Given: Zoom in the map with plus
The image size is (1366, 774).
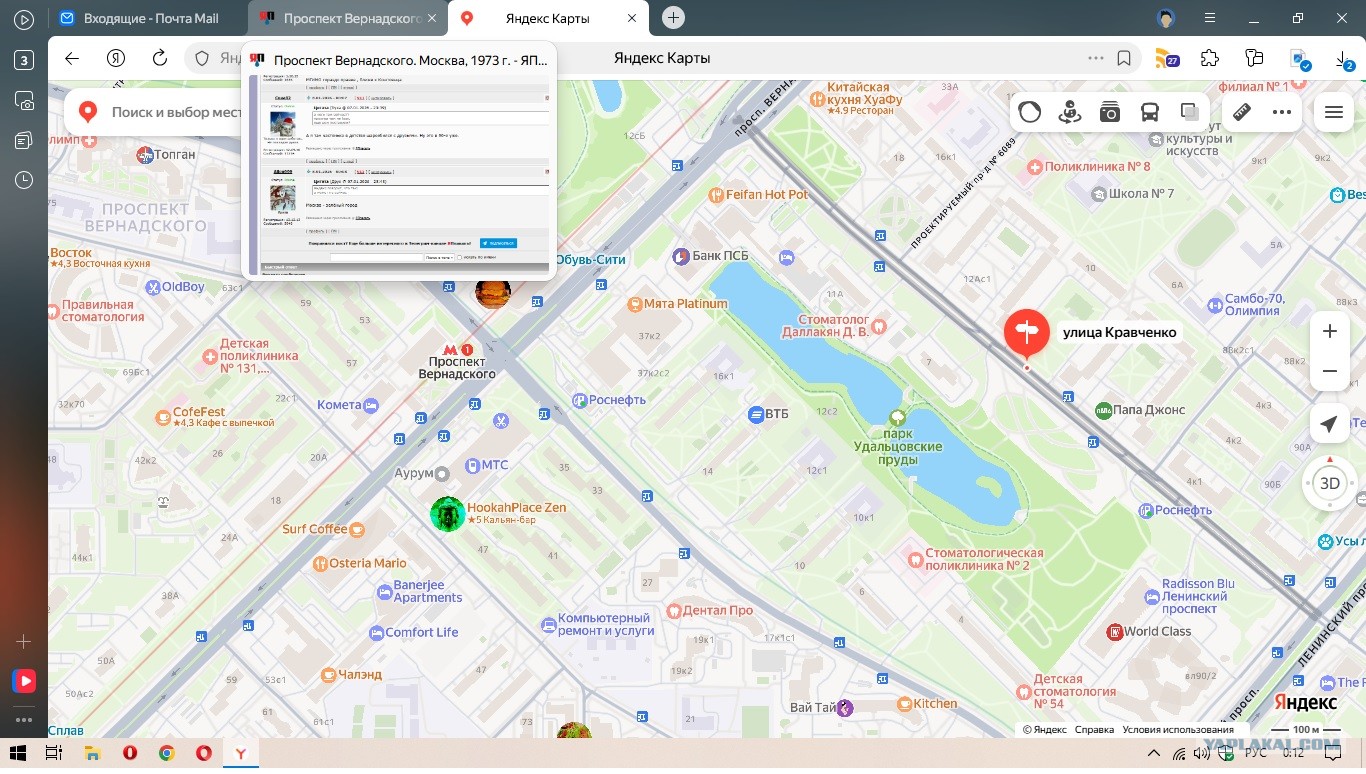Looking at the screenshot, I should tap(1329, 331).
